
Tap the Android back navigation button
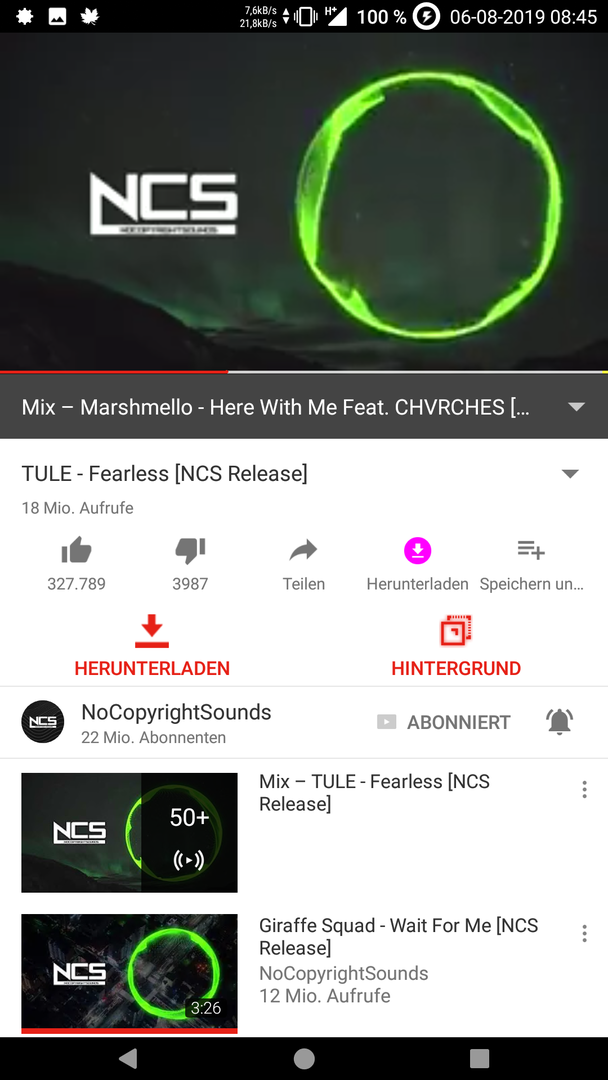[128, 1058]
